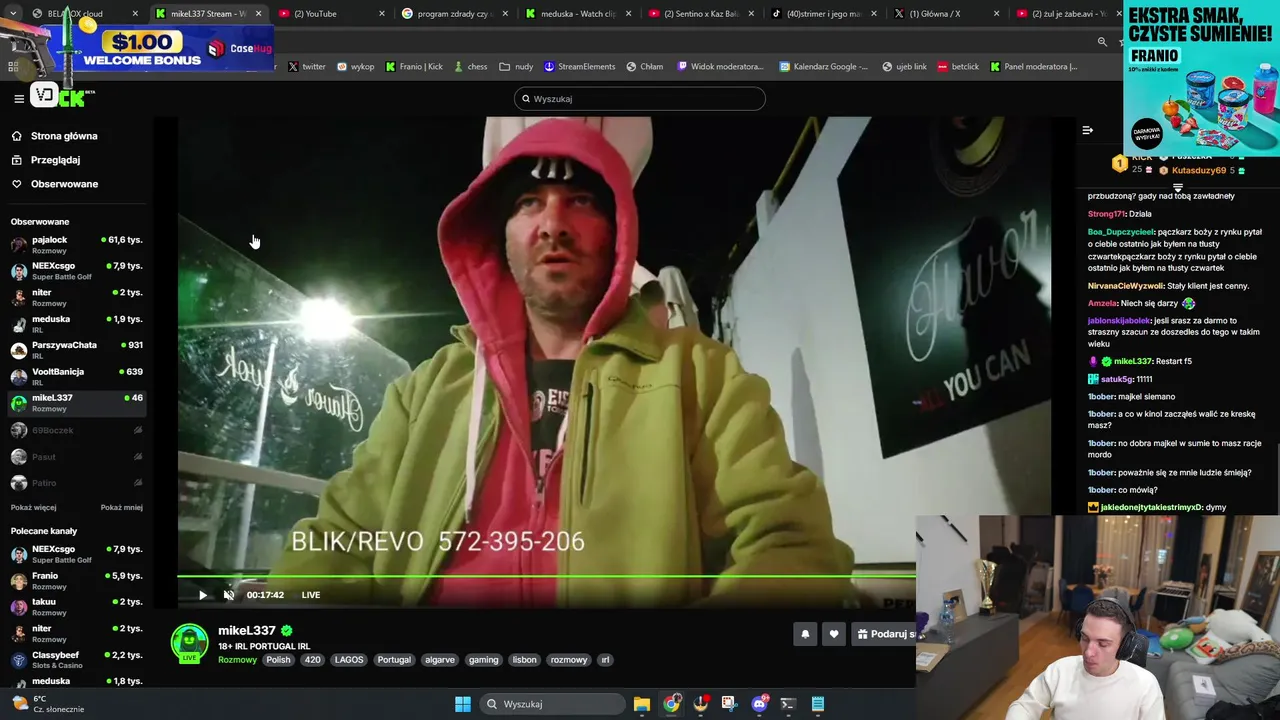The width and height of the screenshot is (1280, 720).
Task: Open niter channel in Obserwowane list
Action: pos(77,297)
